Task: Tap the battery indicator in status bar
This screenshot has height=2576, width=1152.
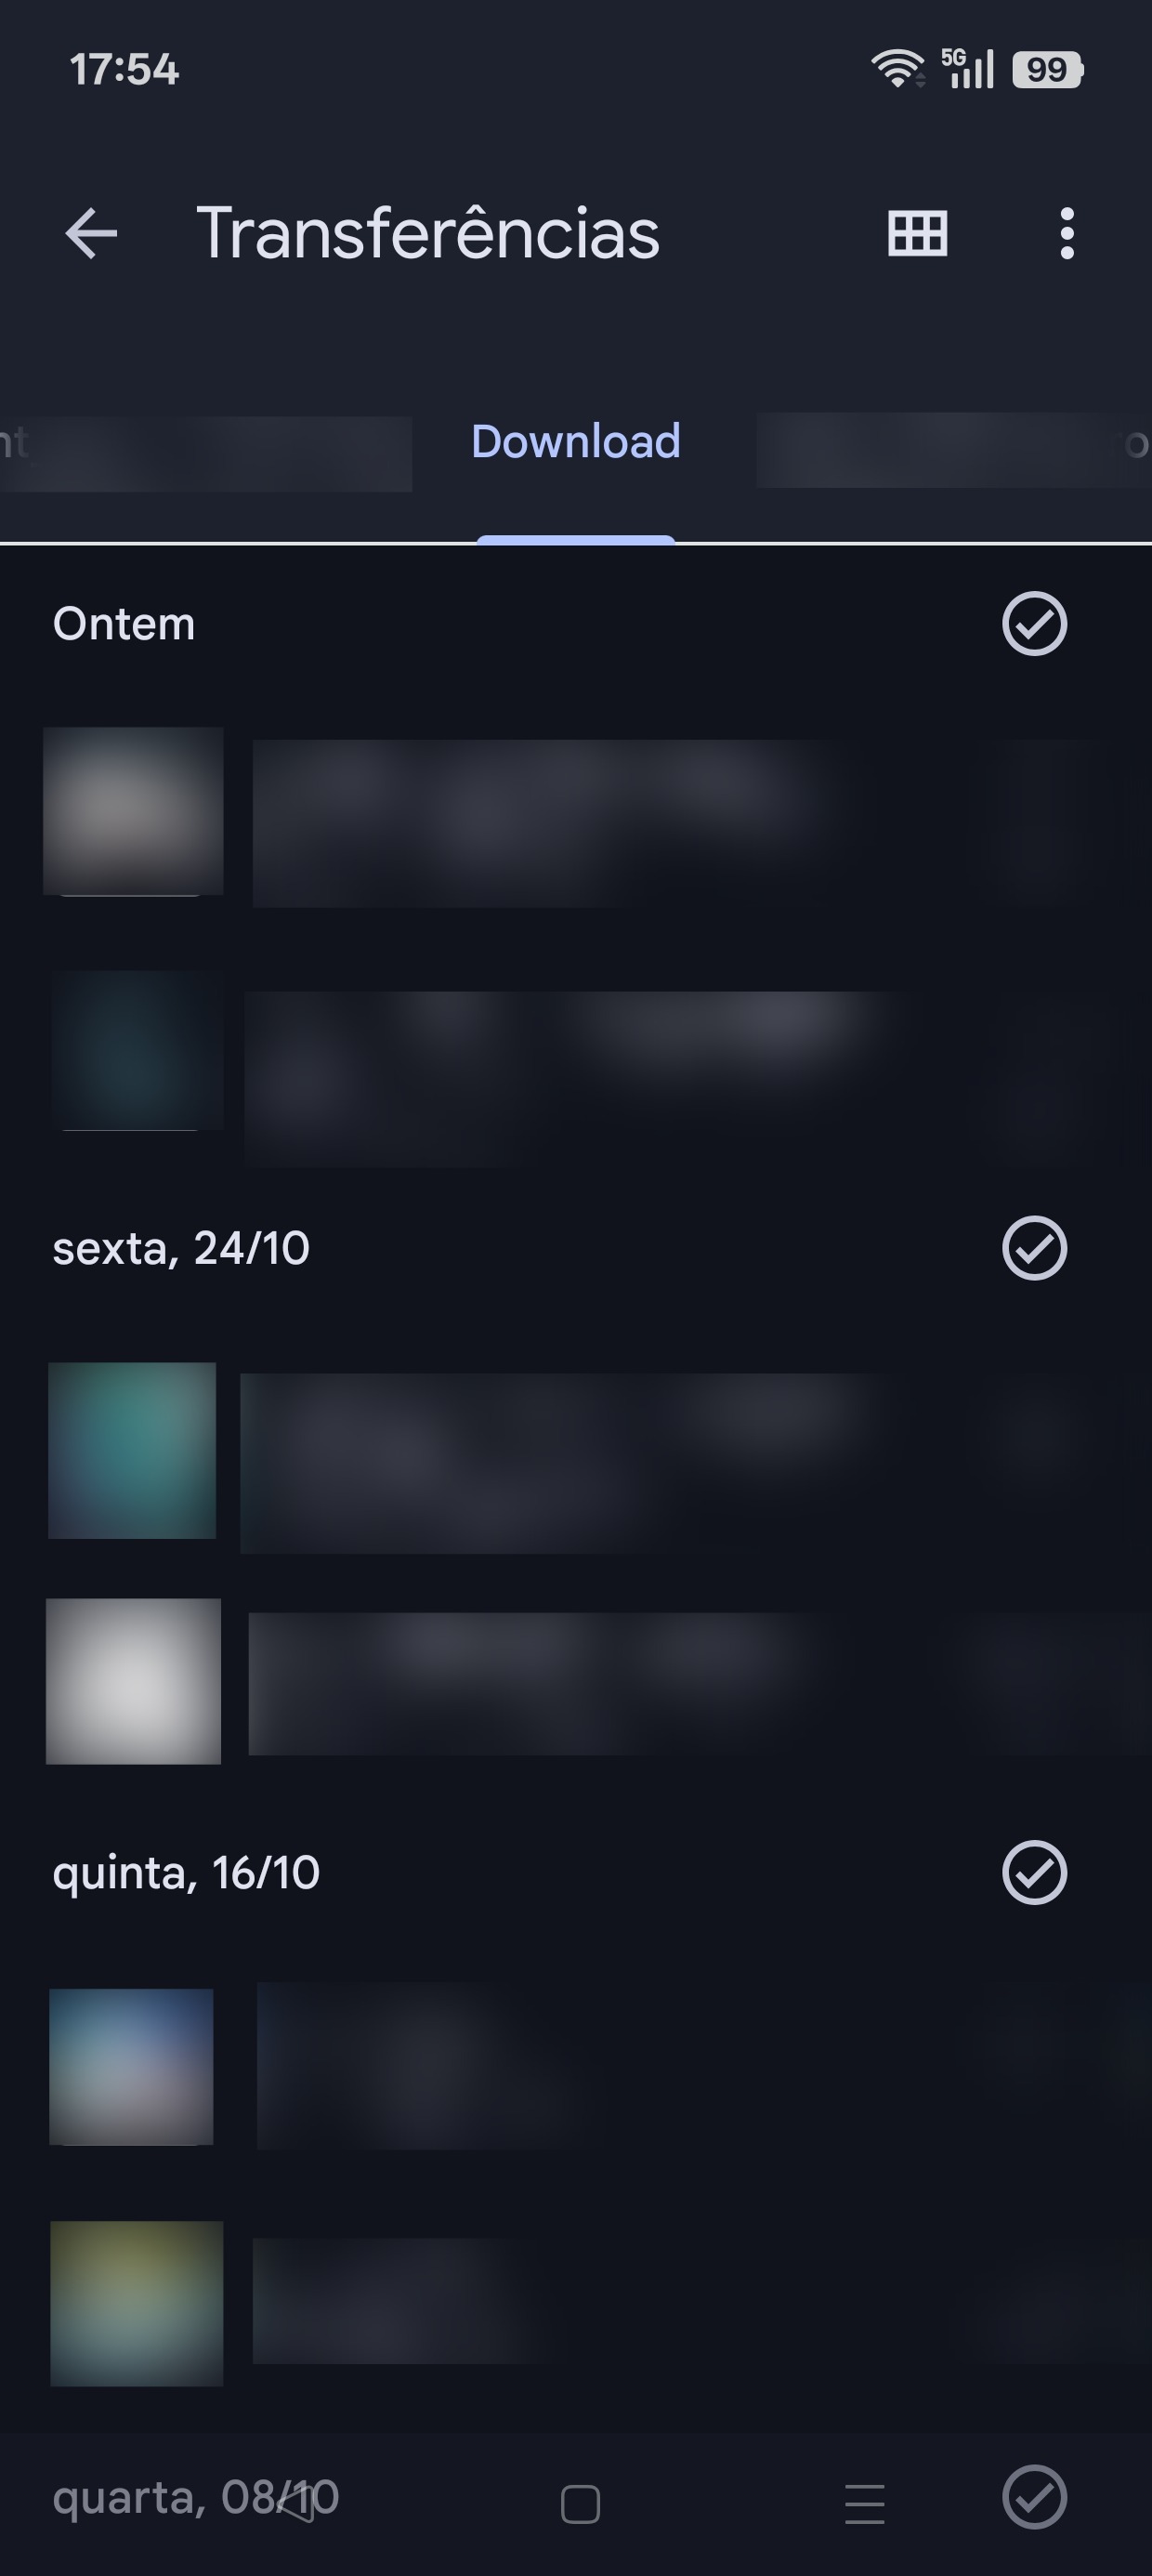Action: tap(1047, 70)
